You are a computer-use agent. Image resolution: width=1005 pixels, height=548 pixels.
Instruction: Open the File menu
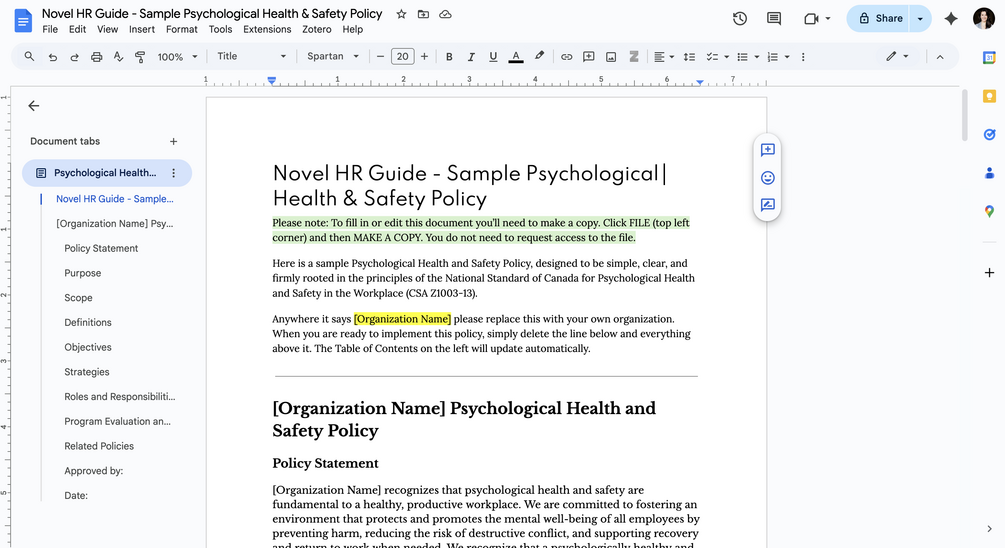(x=50, y=29)
